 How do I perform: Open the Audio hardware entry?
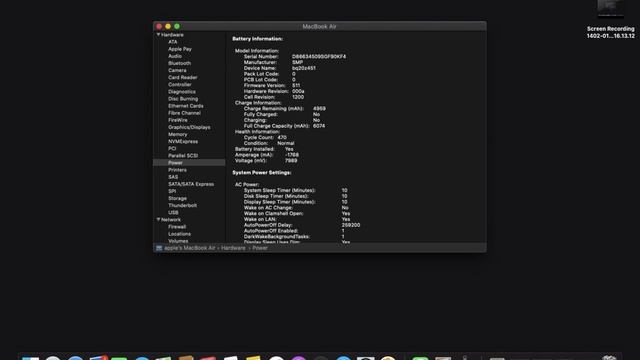(x=175, y=56)
